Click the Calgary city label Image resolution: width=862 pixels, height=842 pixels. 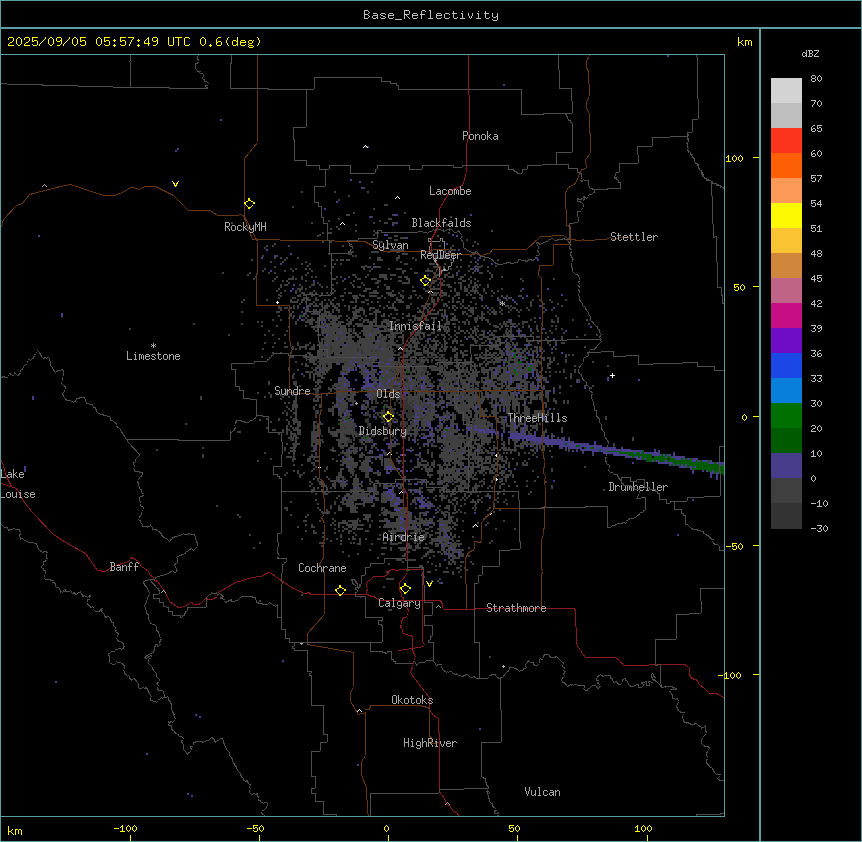tap(399, 603)
